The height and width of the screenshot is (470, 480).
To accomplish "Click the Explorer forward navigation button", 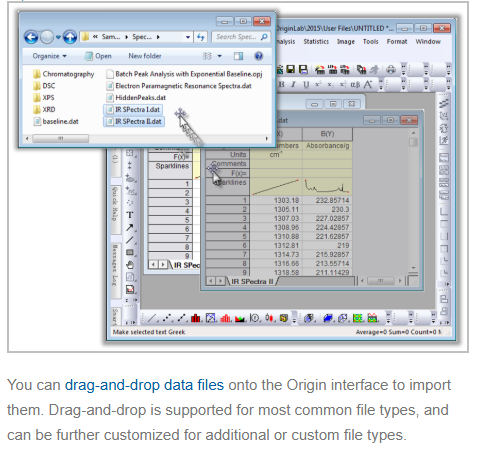I will point(47,37).
